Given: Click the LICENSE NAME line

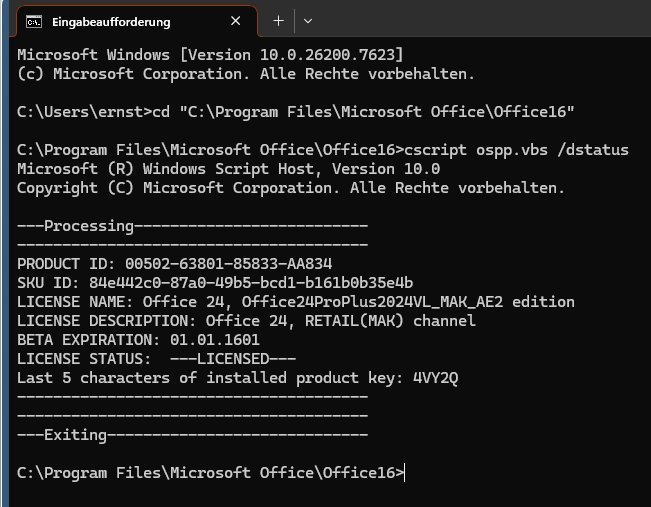Looking at the screenshot, I should click(x=296, y=302).
